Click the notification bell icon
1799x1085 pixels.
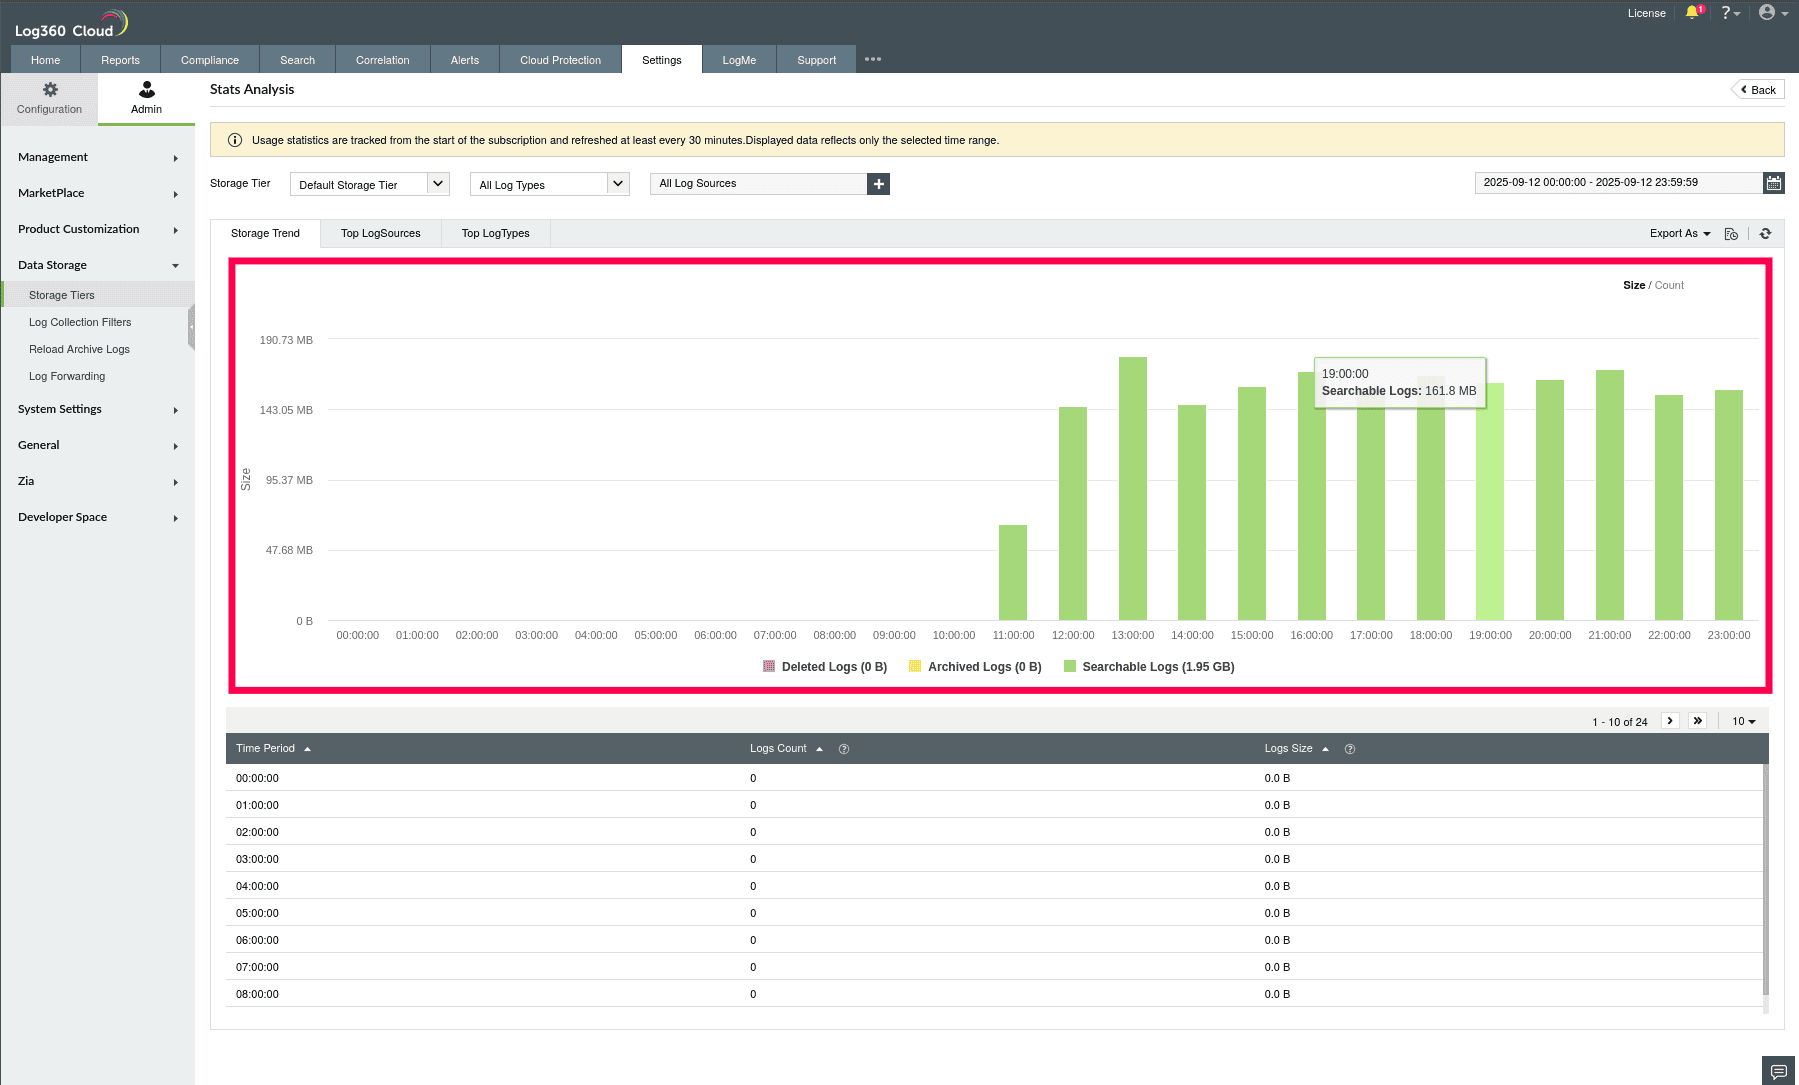point(1692,13)
